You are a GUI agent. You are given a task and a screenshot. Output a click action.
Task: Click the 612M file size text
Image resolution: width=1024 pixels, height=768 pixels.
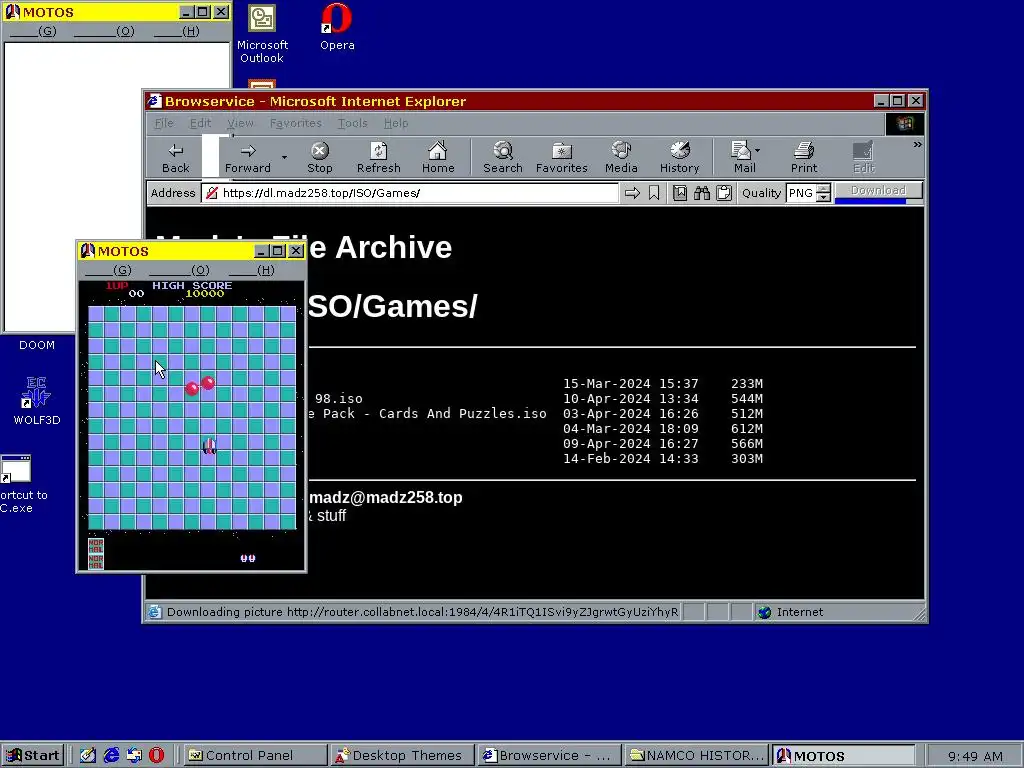[x=746, y=428]
